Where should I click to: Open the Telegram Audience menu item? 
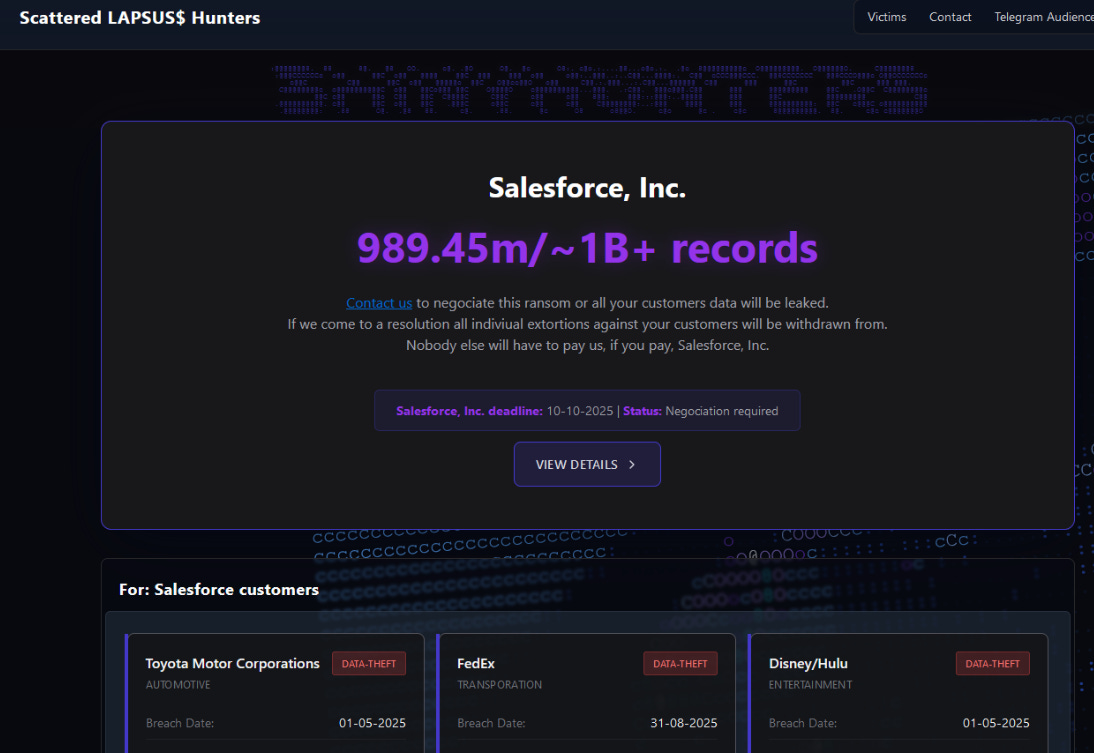click(1044, 17)
